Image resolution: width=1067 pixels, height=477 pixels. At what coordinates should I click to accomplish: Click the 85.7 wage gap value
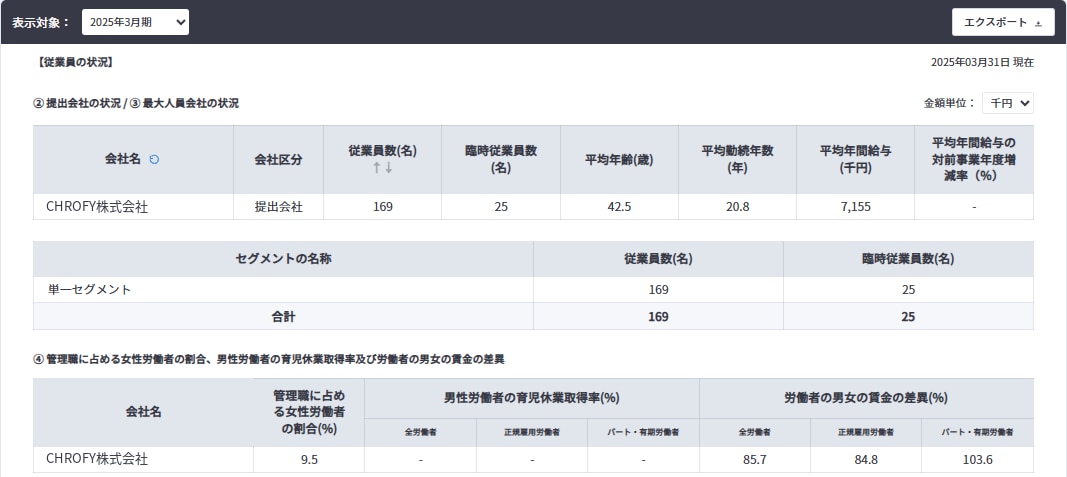tap(755, 460)
